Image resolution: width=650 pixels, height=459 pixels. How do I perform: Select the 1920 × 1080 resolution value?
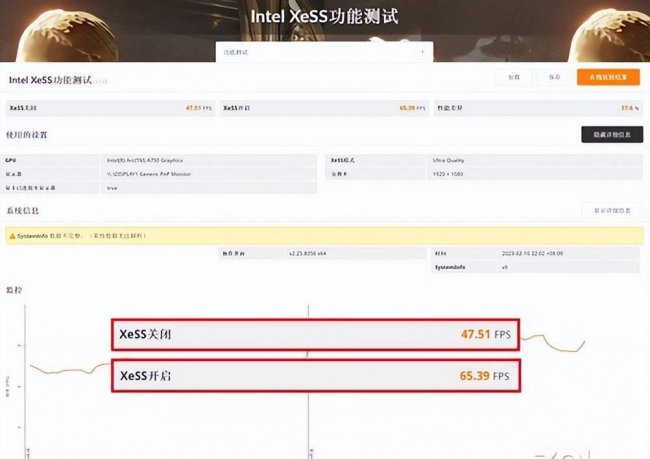coord(448,174)
